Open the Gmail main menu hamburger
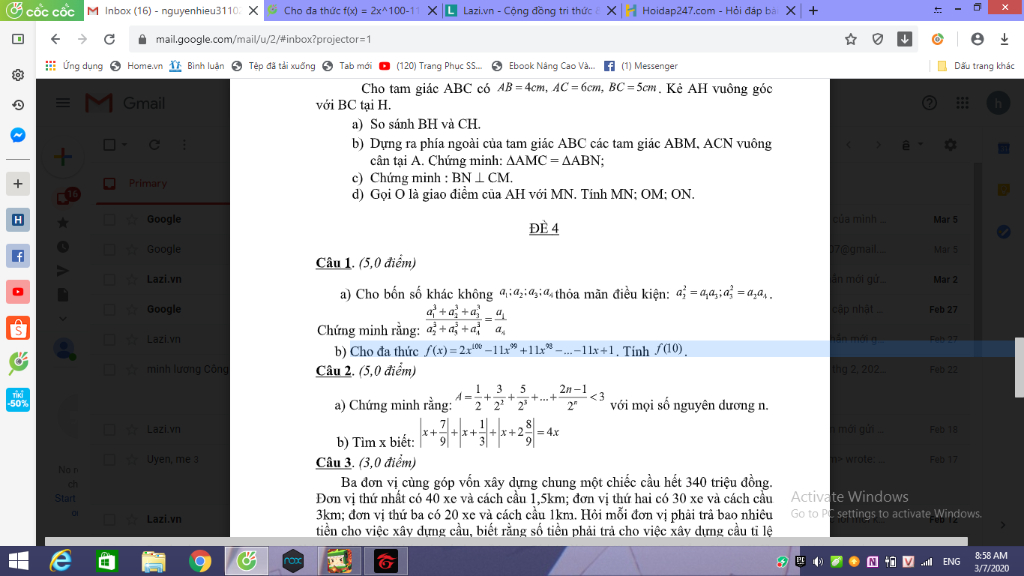 coord(63,103)
